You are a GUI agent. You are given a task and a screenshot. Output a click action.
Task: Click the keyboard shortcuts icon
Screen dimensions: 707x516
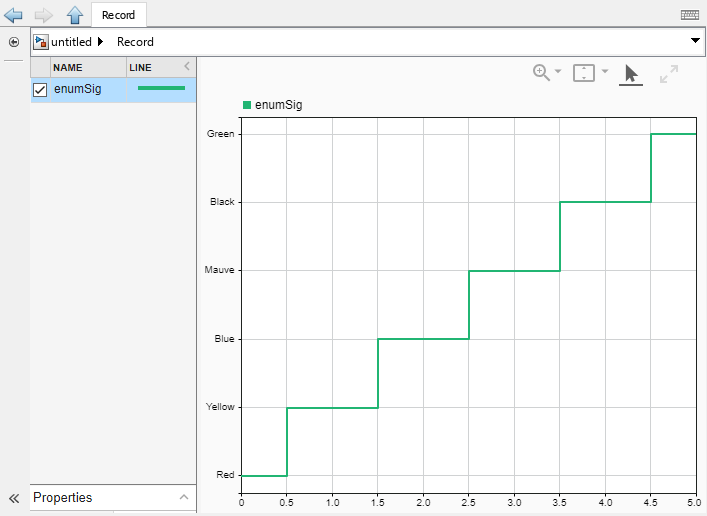point(690,15)
